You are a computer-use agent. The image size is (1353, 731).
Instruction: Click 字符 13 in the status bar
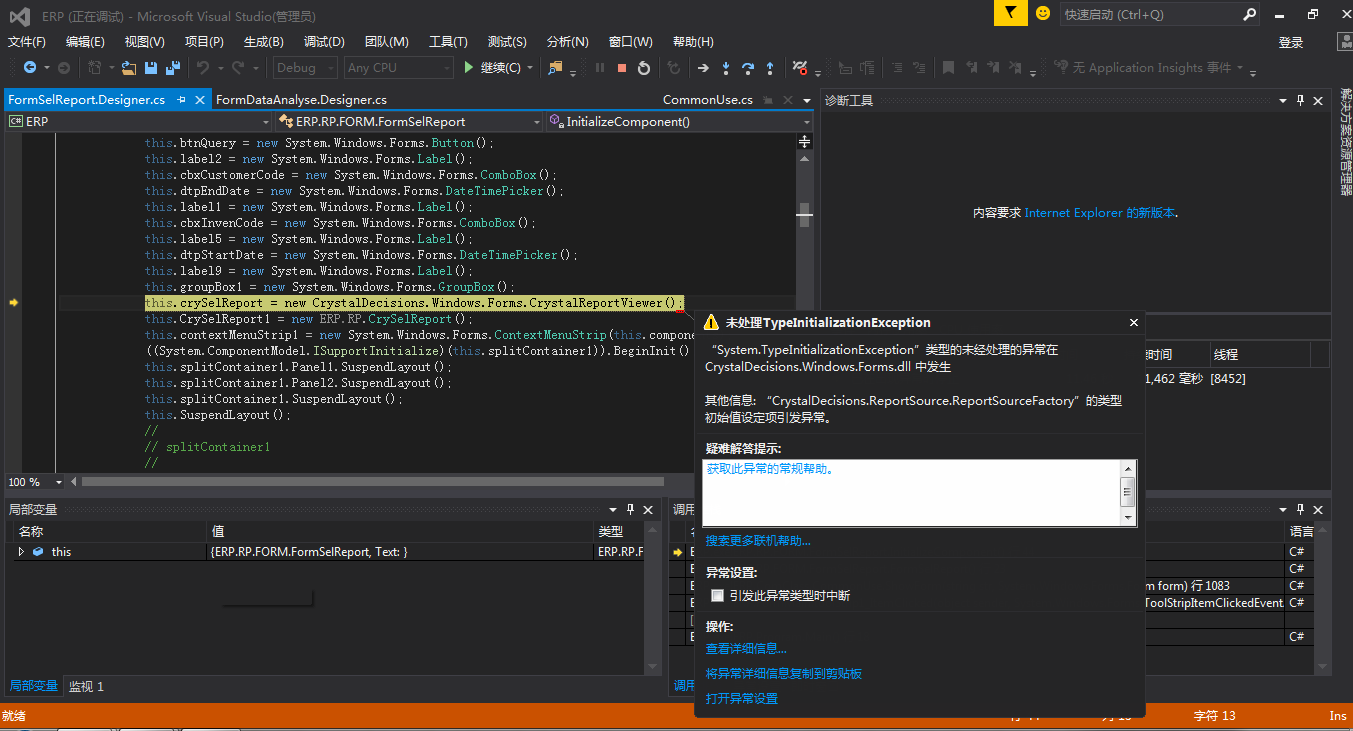click(x=1215, y=716)
